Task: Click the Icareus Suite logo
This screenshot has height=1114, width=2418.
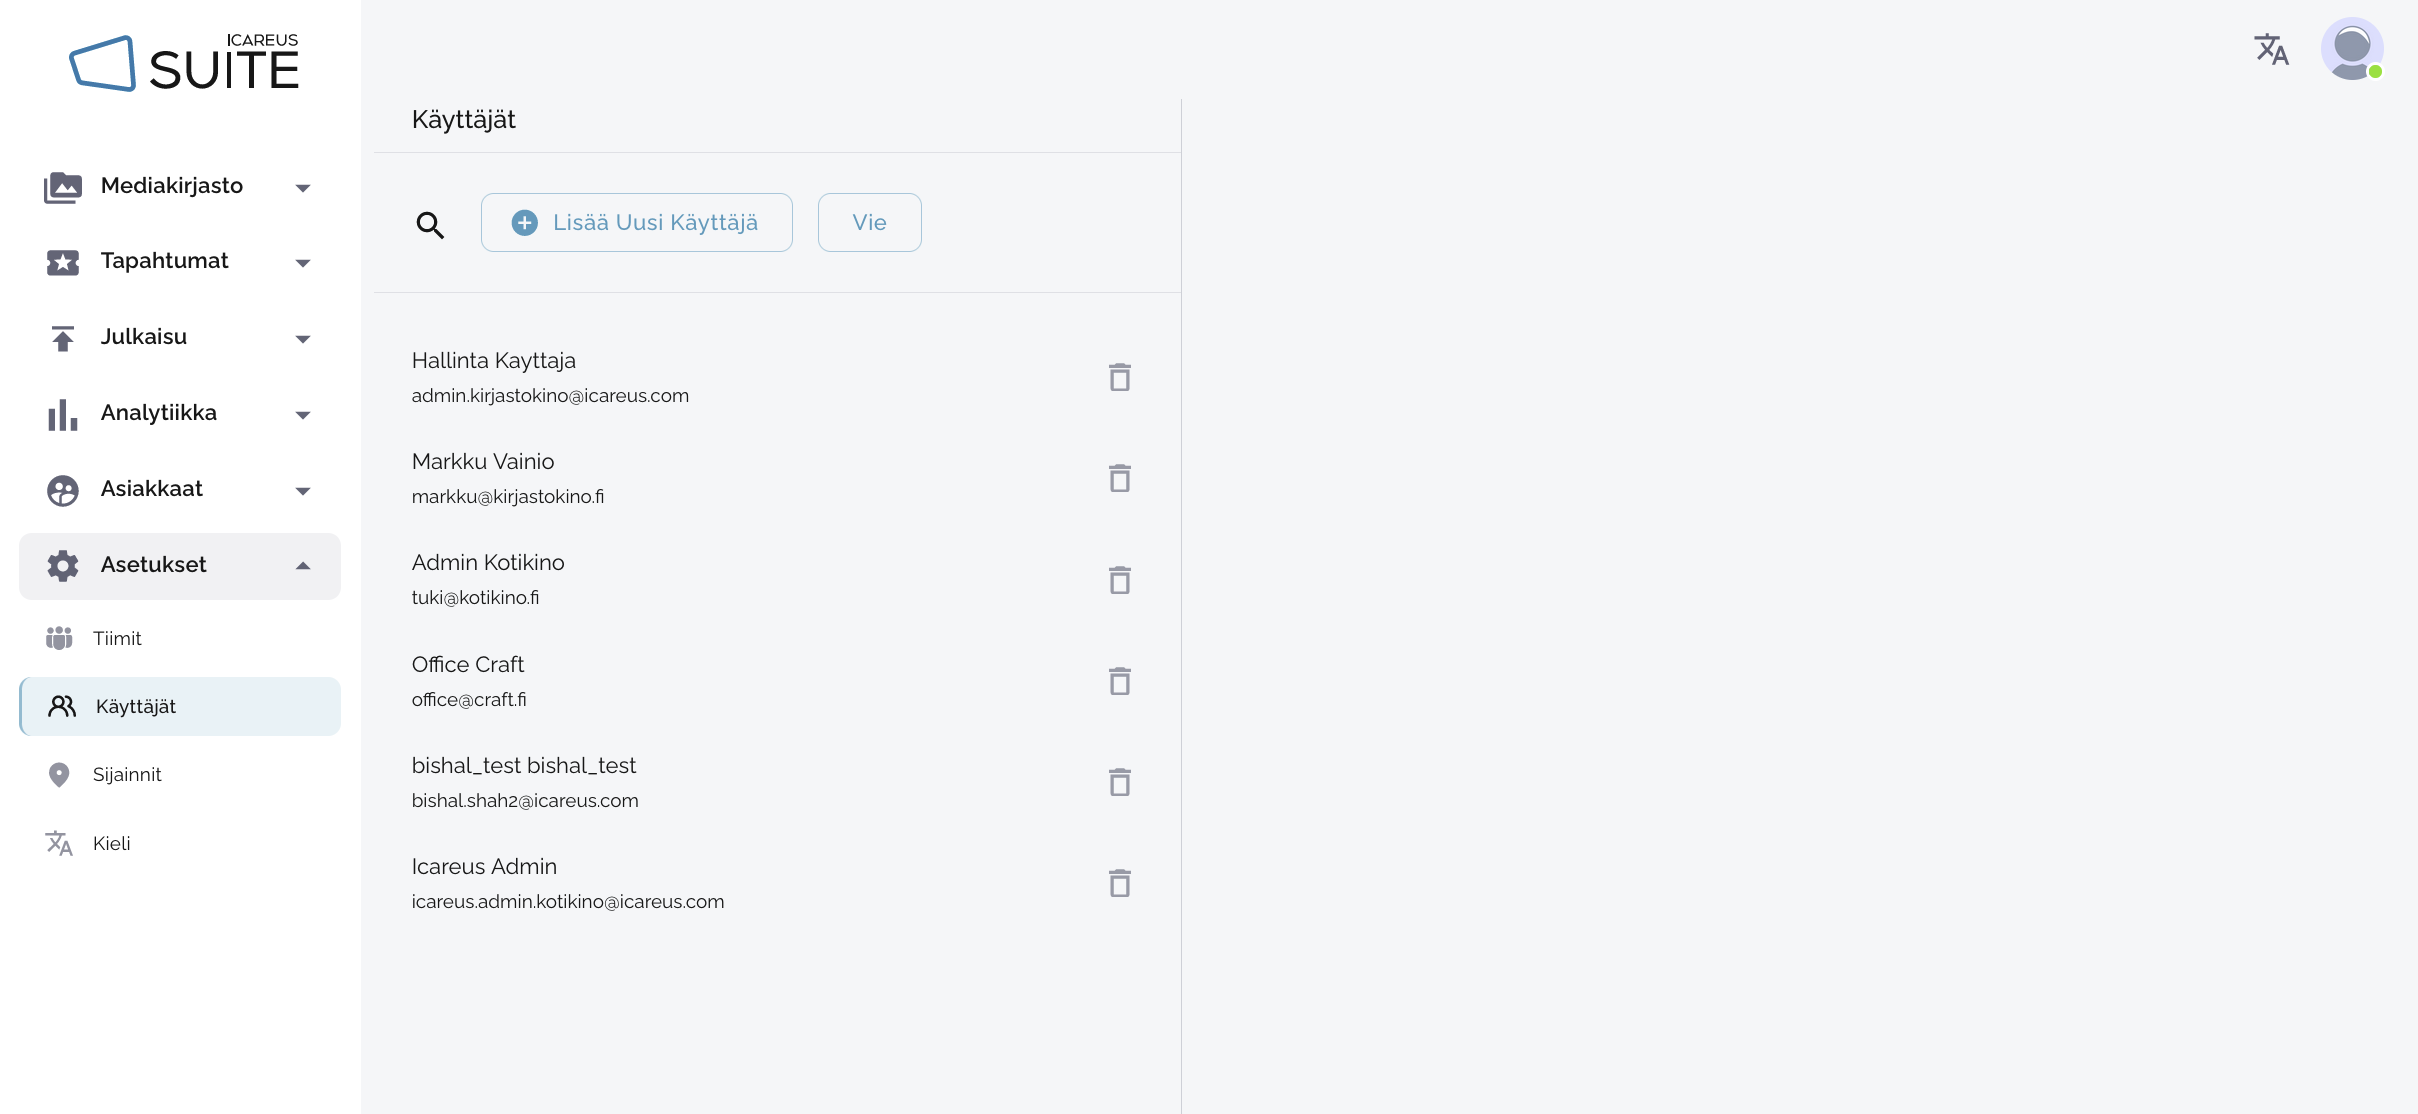Action: pyautogui.click(x=185, y=64)
